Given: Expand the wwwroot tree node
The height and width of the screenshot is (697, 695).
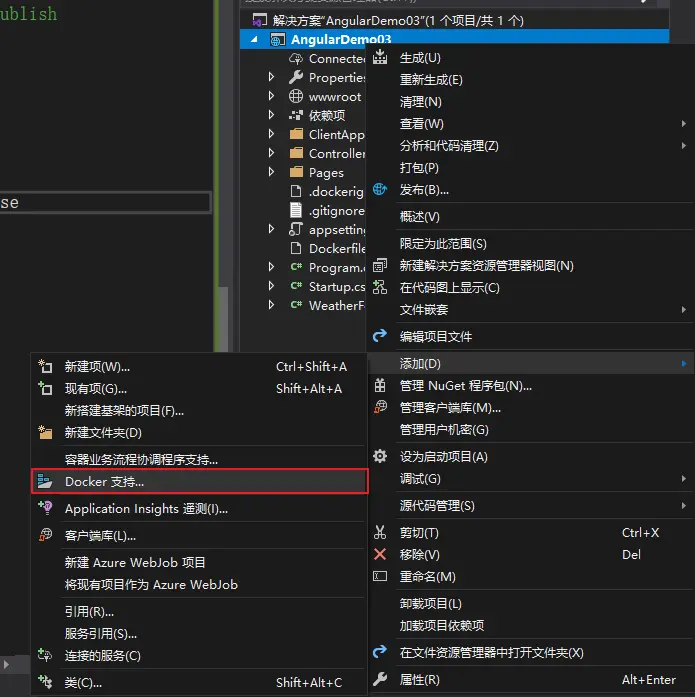Looking at the screenshot, I should [x=271, y=96].
